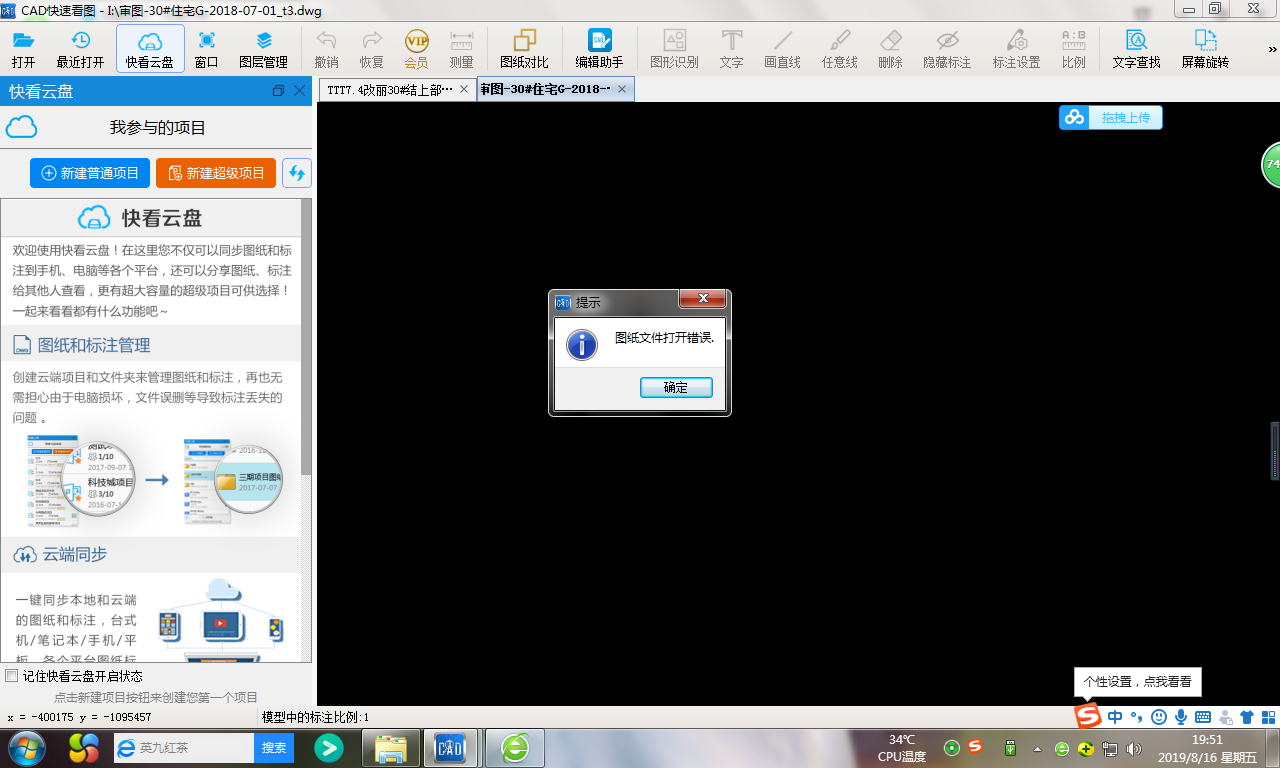Click the Sogou microphone voice input icon
1280x768 pixels.
1181,716
